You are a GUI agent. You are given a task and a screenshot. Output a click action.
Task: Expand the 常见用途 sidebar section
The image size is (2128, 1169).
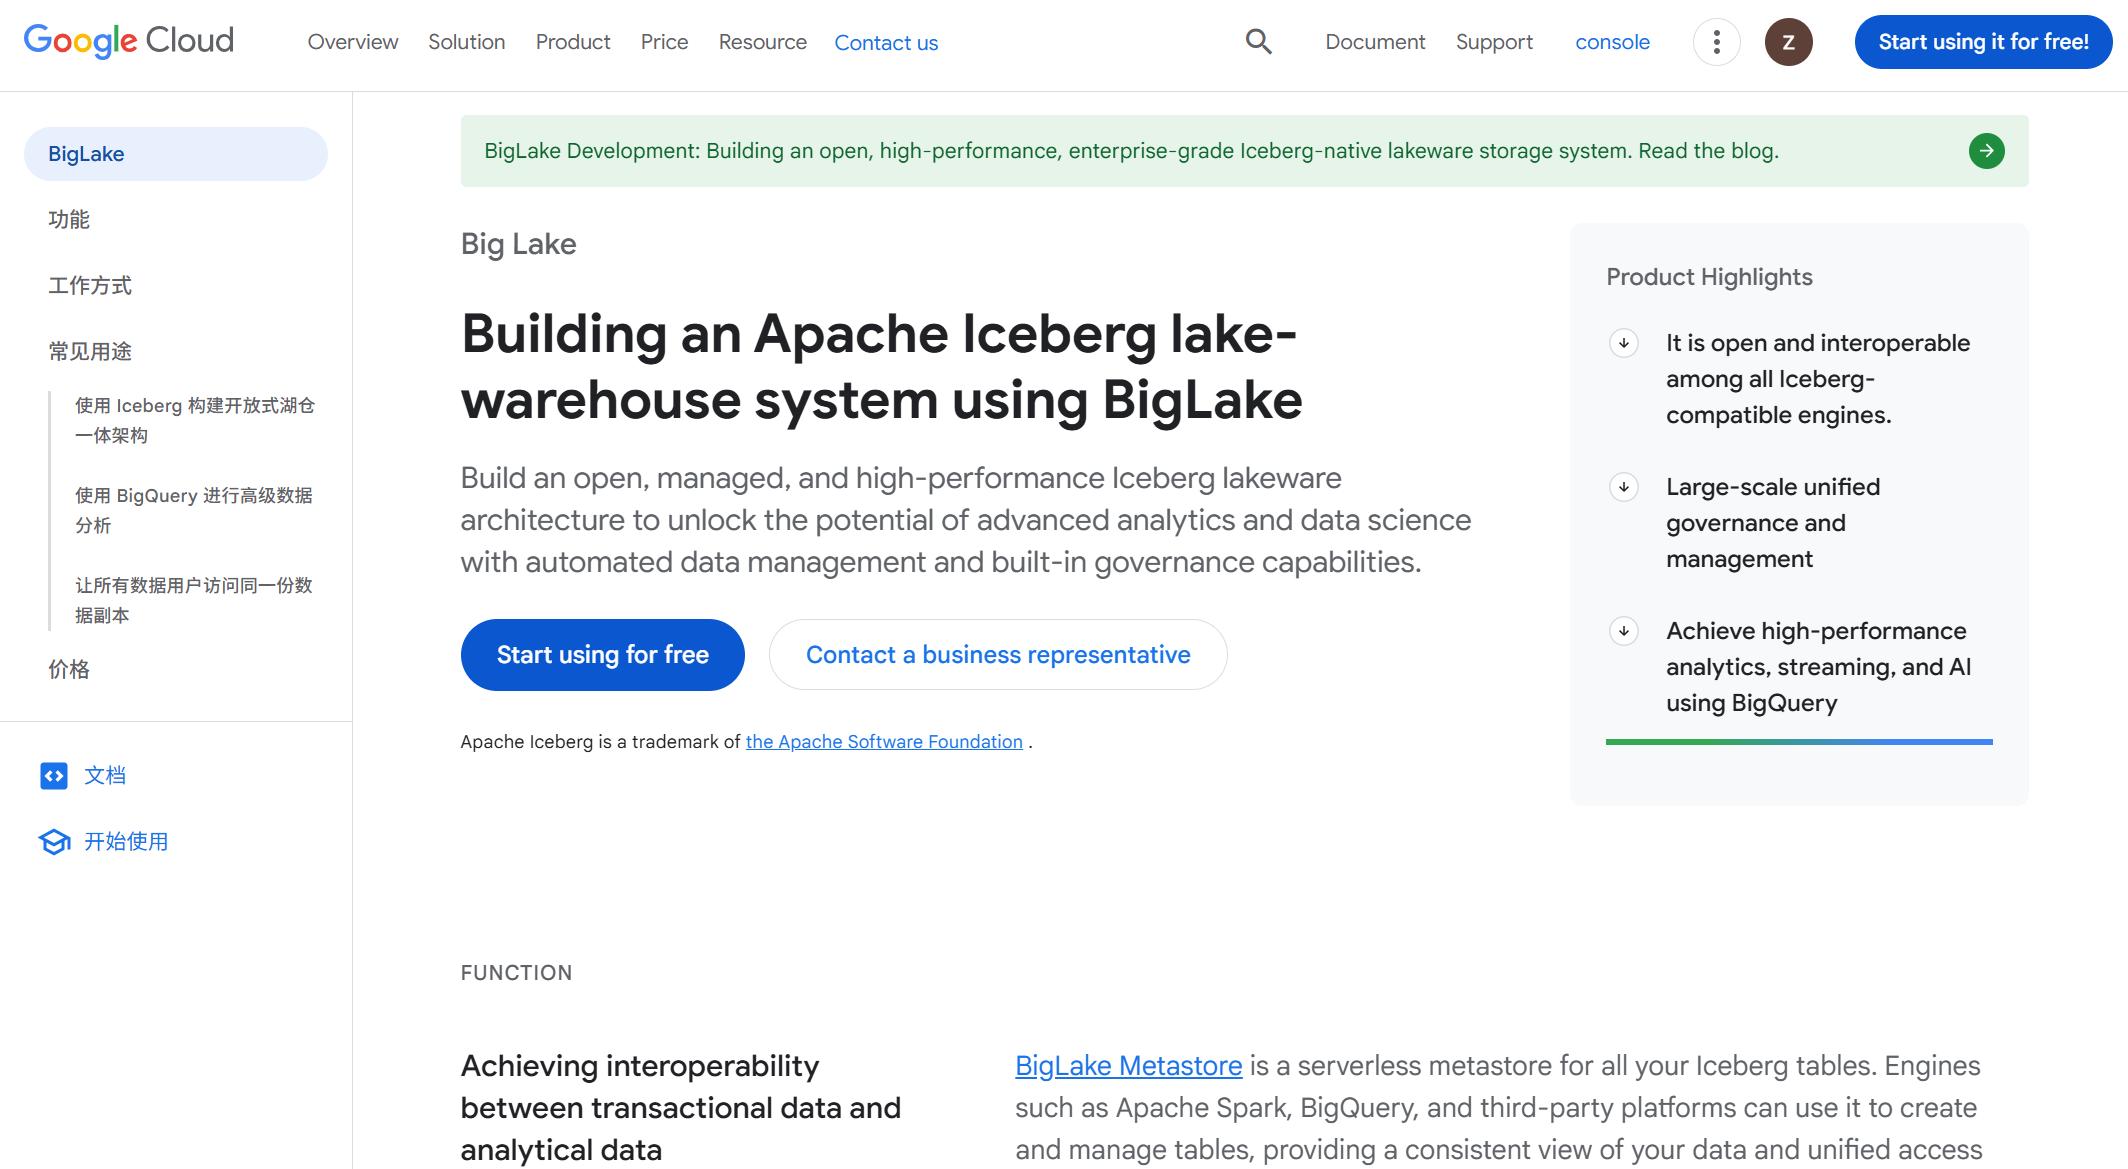point(91,351)
